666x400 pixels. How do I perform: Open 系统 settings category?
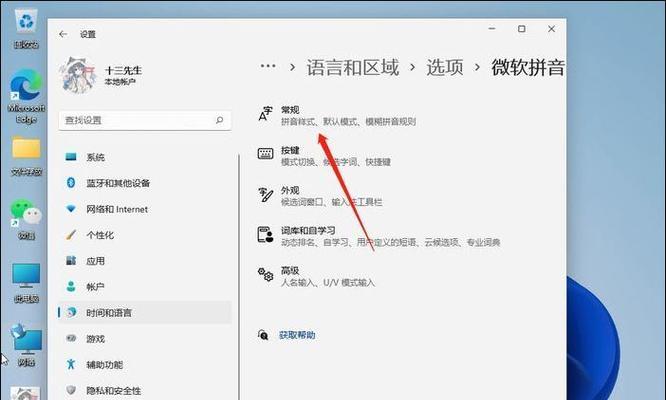(x=144, y=158)
